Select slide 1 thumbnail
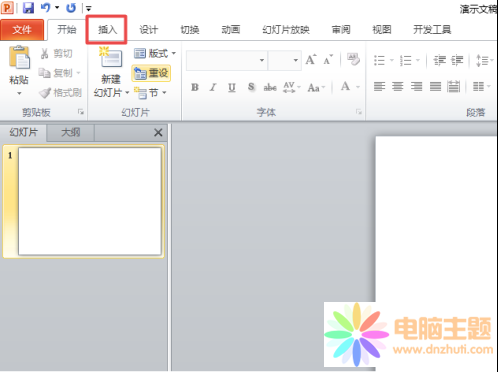The height and width of the screenshot is (372, 498). tap(90, 201)
